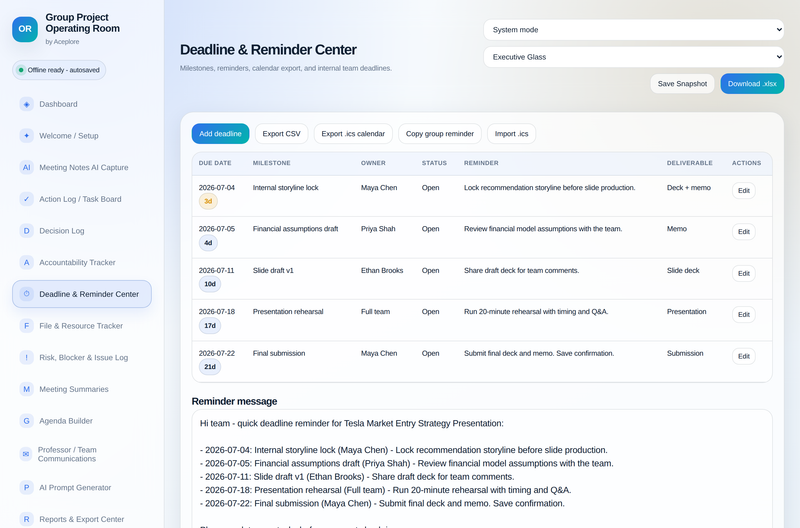This screenshot has height=528, width=800.
Task: Open File & Resource Tracker
Action: pyautogui.click(x=82, y=325)
